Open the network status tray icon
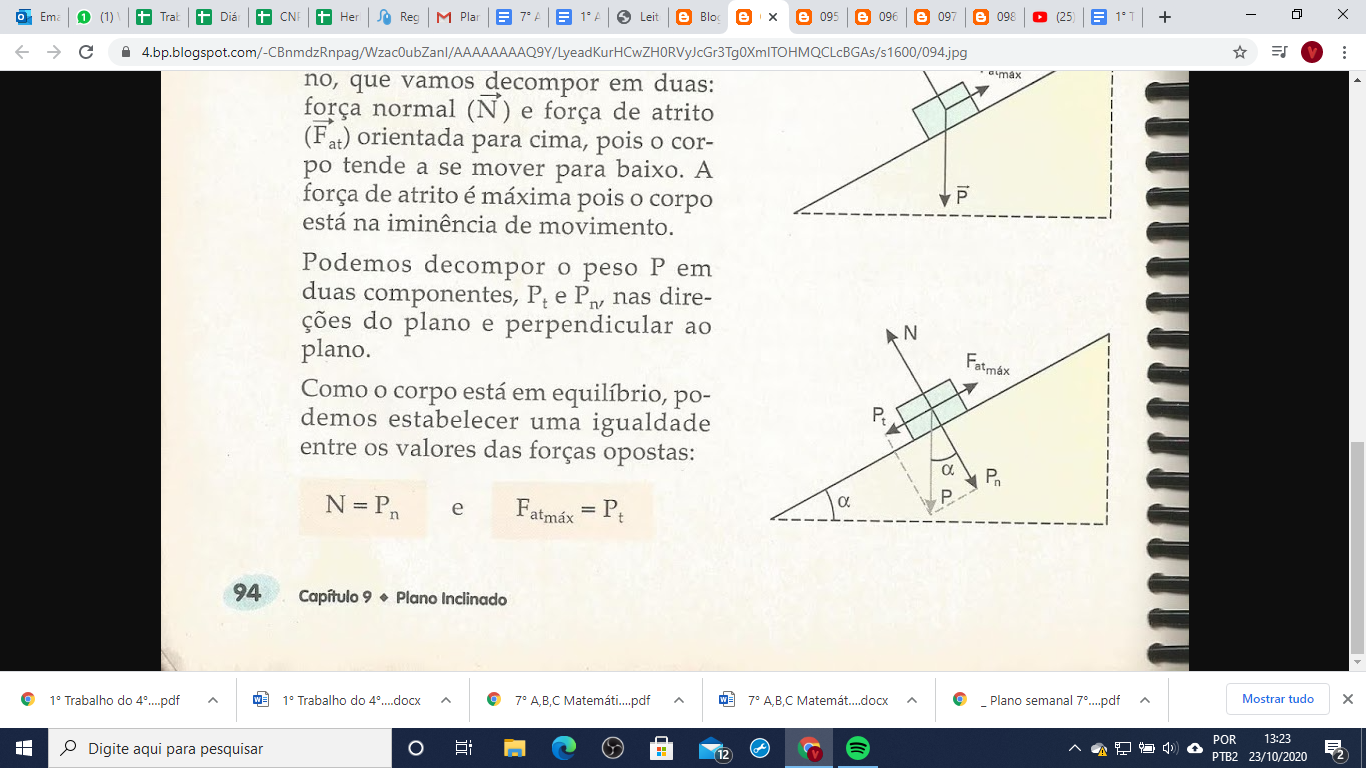 [1122, 748]
